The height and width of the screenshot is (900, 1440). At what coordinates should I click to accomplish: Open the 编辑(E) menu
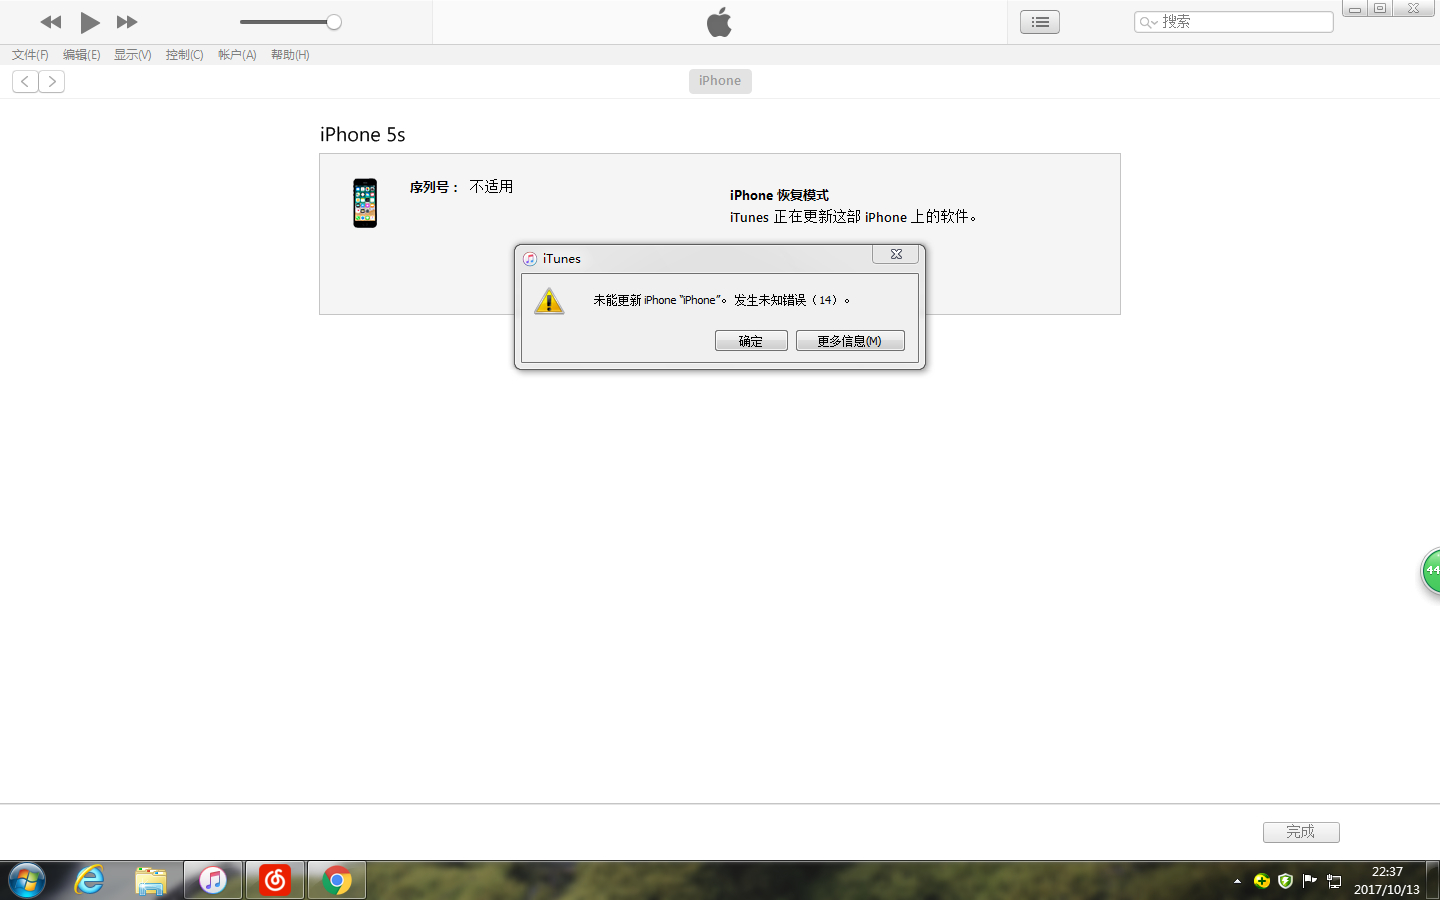[x=82, y=55]
